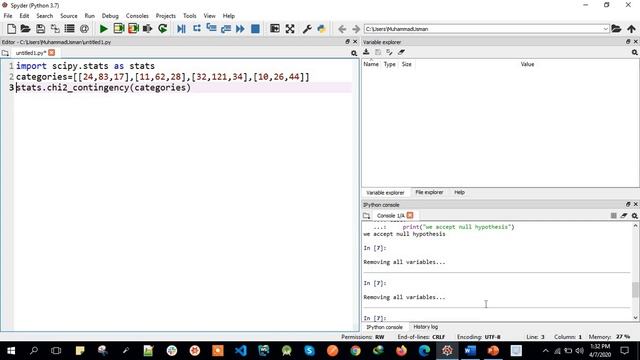The image size is (640, 360).
Task: Open the PYTHONPATH manager
Action: click(322, 29)
